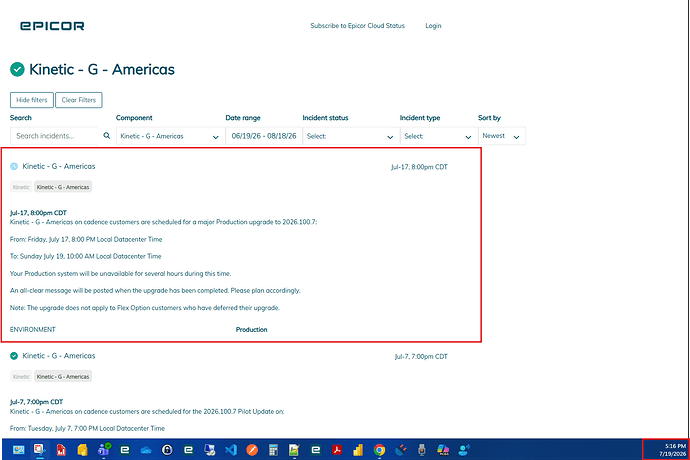Open the Incident status dropdown
Image resolution: width=690 pixels, height=460 pixels.
pyautogui.click(x=351, y=136)
